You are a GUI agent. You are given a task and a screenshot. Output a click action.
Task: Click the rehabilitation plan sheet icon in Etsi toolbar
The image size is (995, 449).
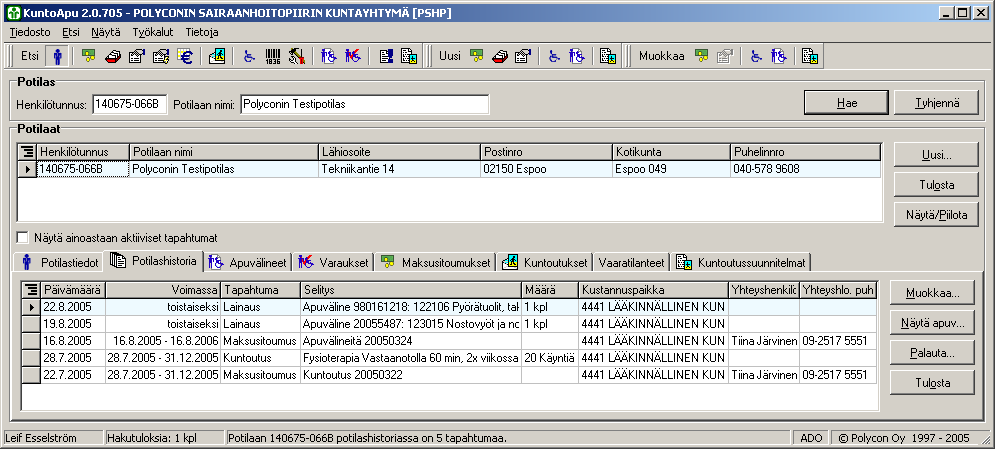[409, 56]
